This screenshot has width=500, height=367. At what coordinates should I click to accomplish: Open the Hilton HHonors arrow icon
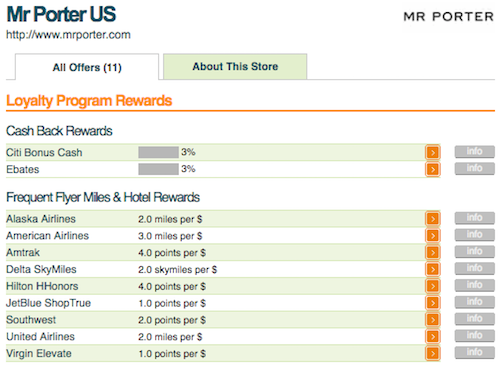click(x=433, y=286)
